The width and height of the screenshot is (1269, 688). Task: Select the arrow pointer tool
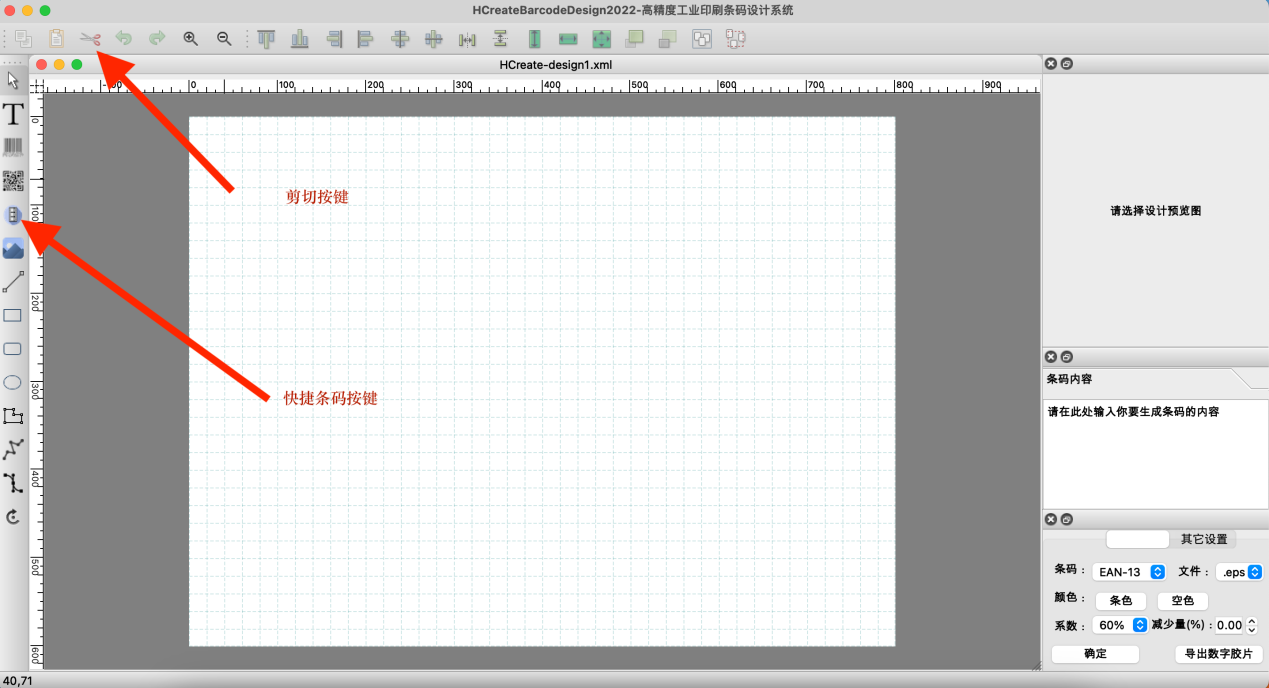[x=13, y=80]
